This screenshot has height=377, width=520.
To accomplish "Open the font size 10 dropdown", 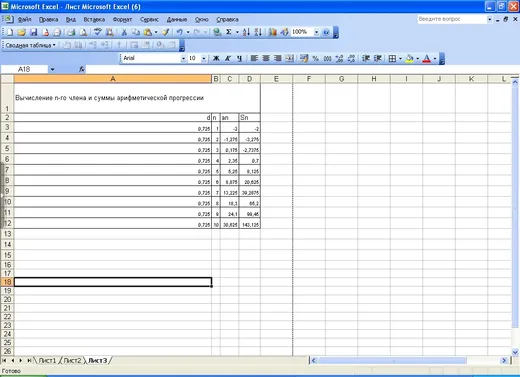I will pos(204,59).
